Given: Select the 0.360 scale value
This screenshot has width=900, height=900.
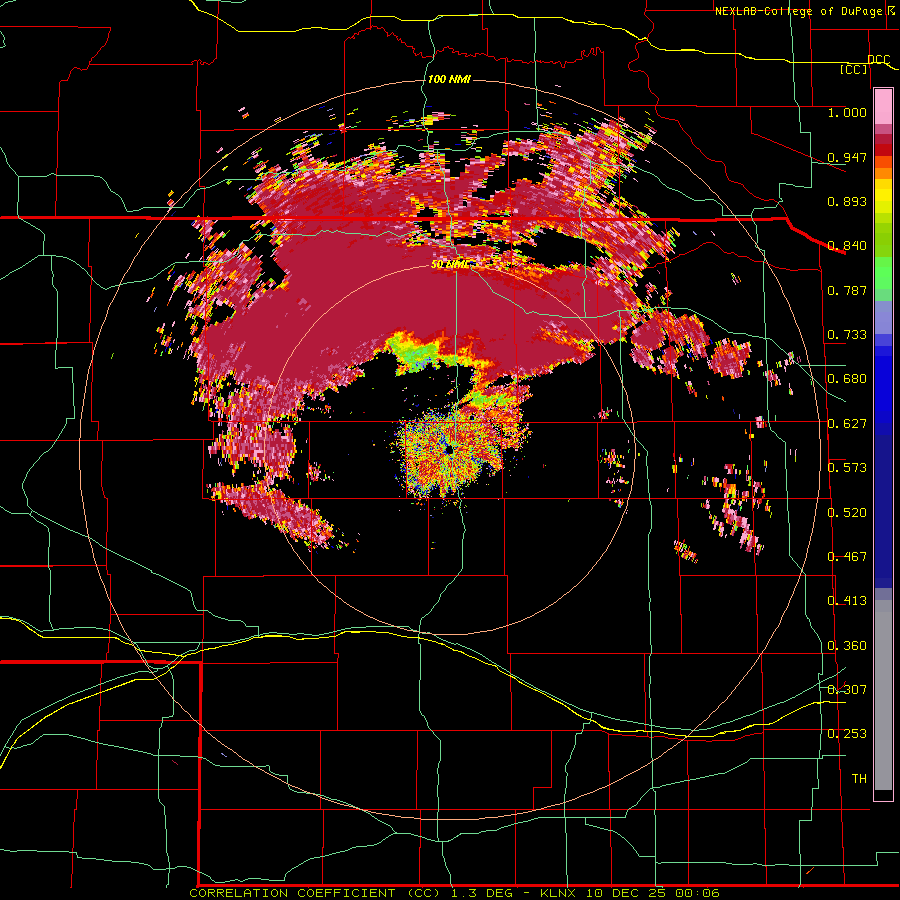Looking at the screenshot, I should click(x=847, y=646).
